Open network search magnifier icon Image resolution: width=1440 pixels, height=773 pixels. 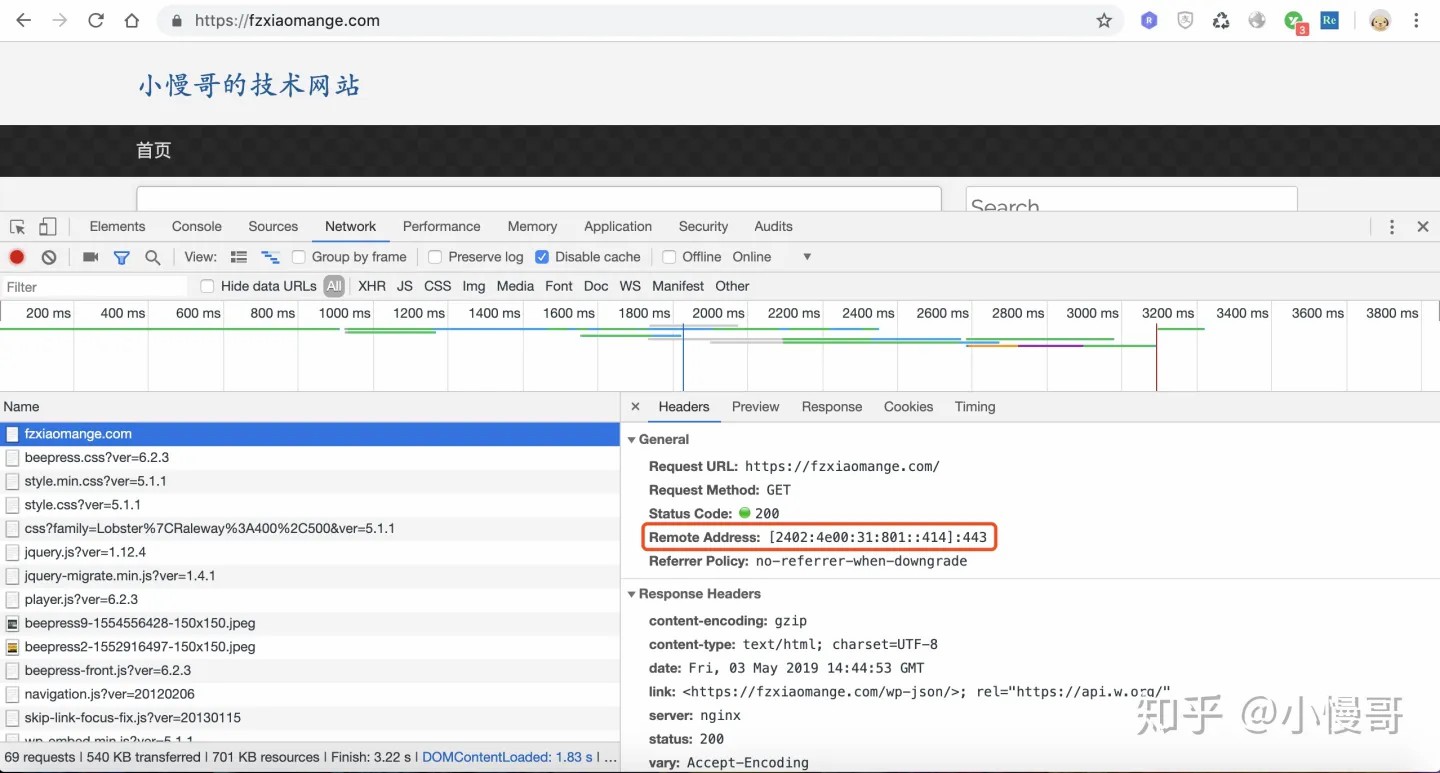point(153,257)
